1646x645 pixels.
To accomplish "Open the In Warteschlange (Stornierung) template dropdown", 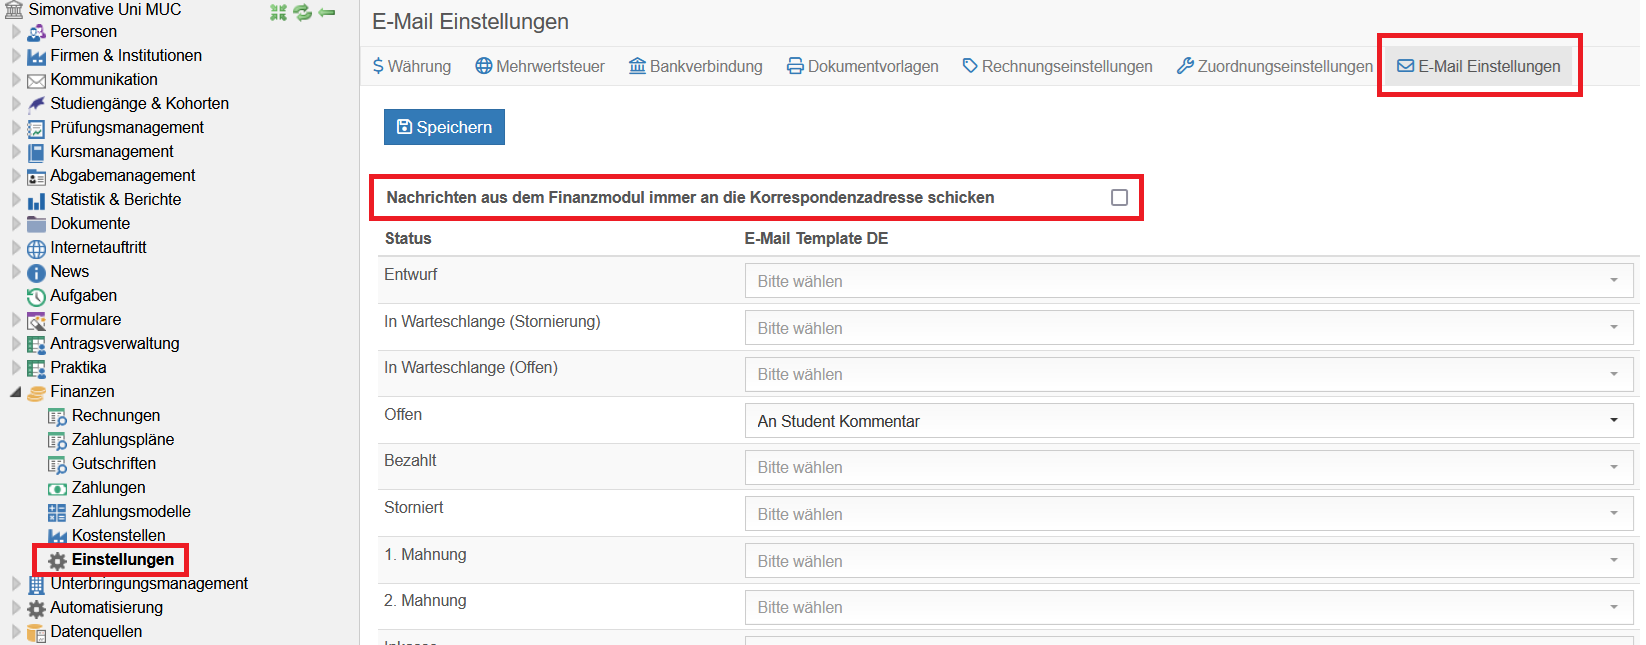I will pos(1189,328).
